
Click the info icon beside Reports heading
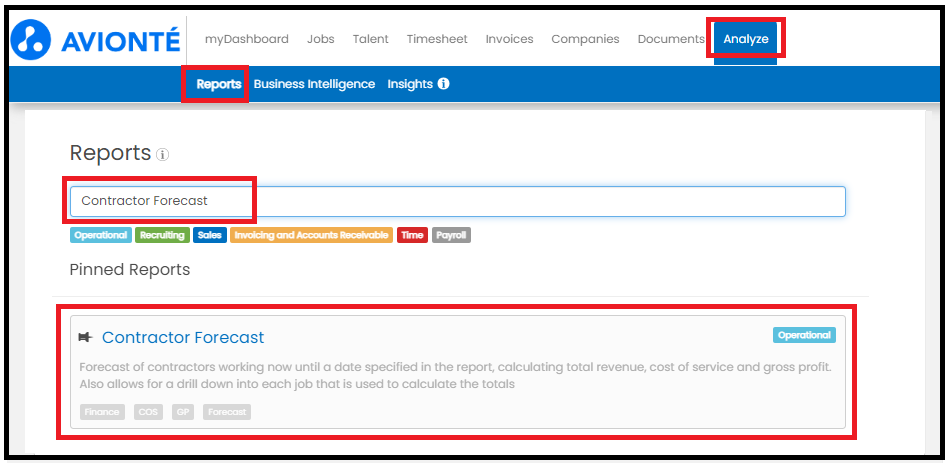pos(163,155)
